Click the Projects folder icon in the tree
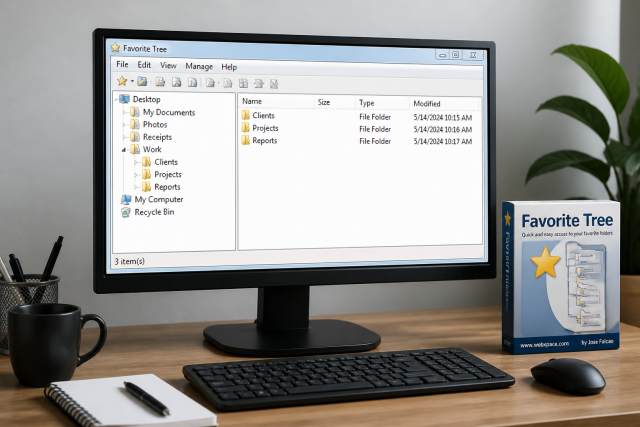 (x=146, y=174)
